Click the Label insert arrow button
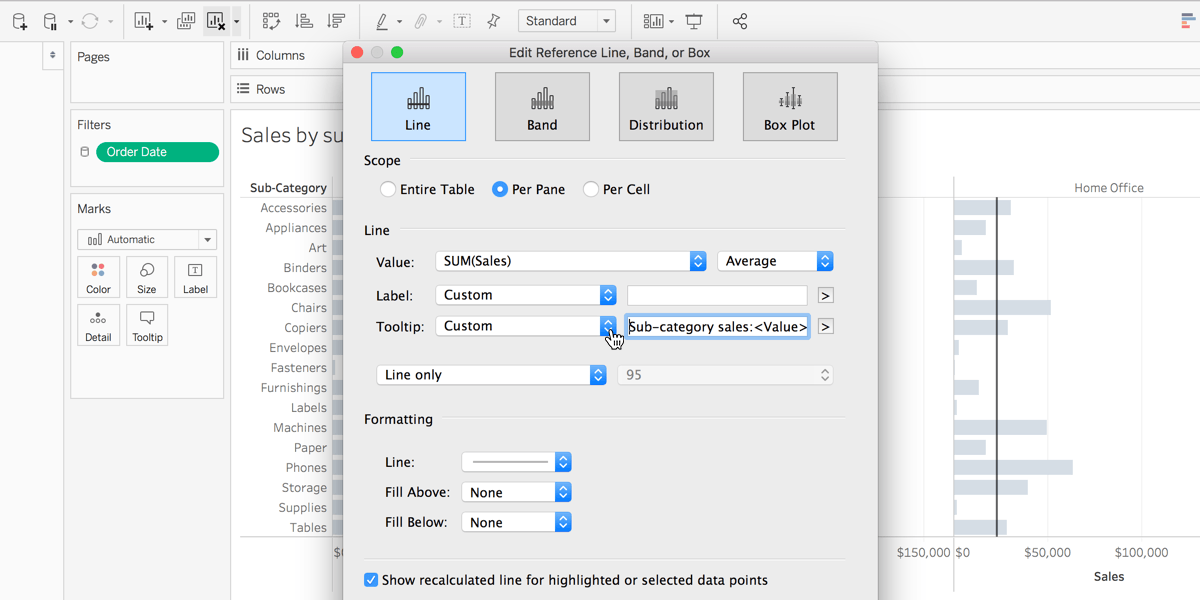The image size is (1200, 600). click(825, 295)
